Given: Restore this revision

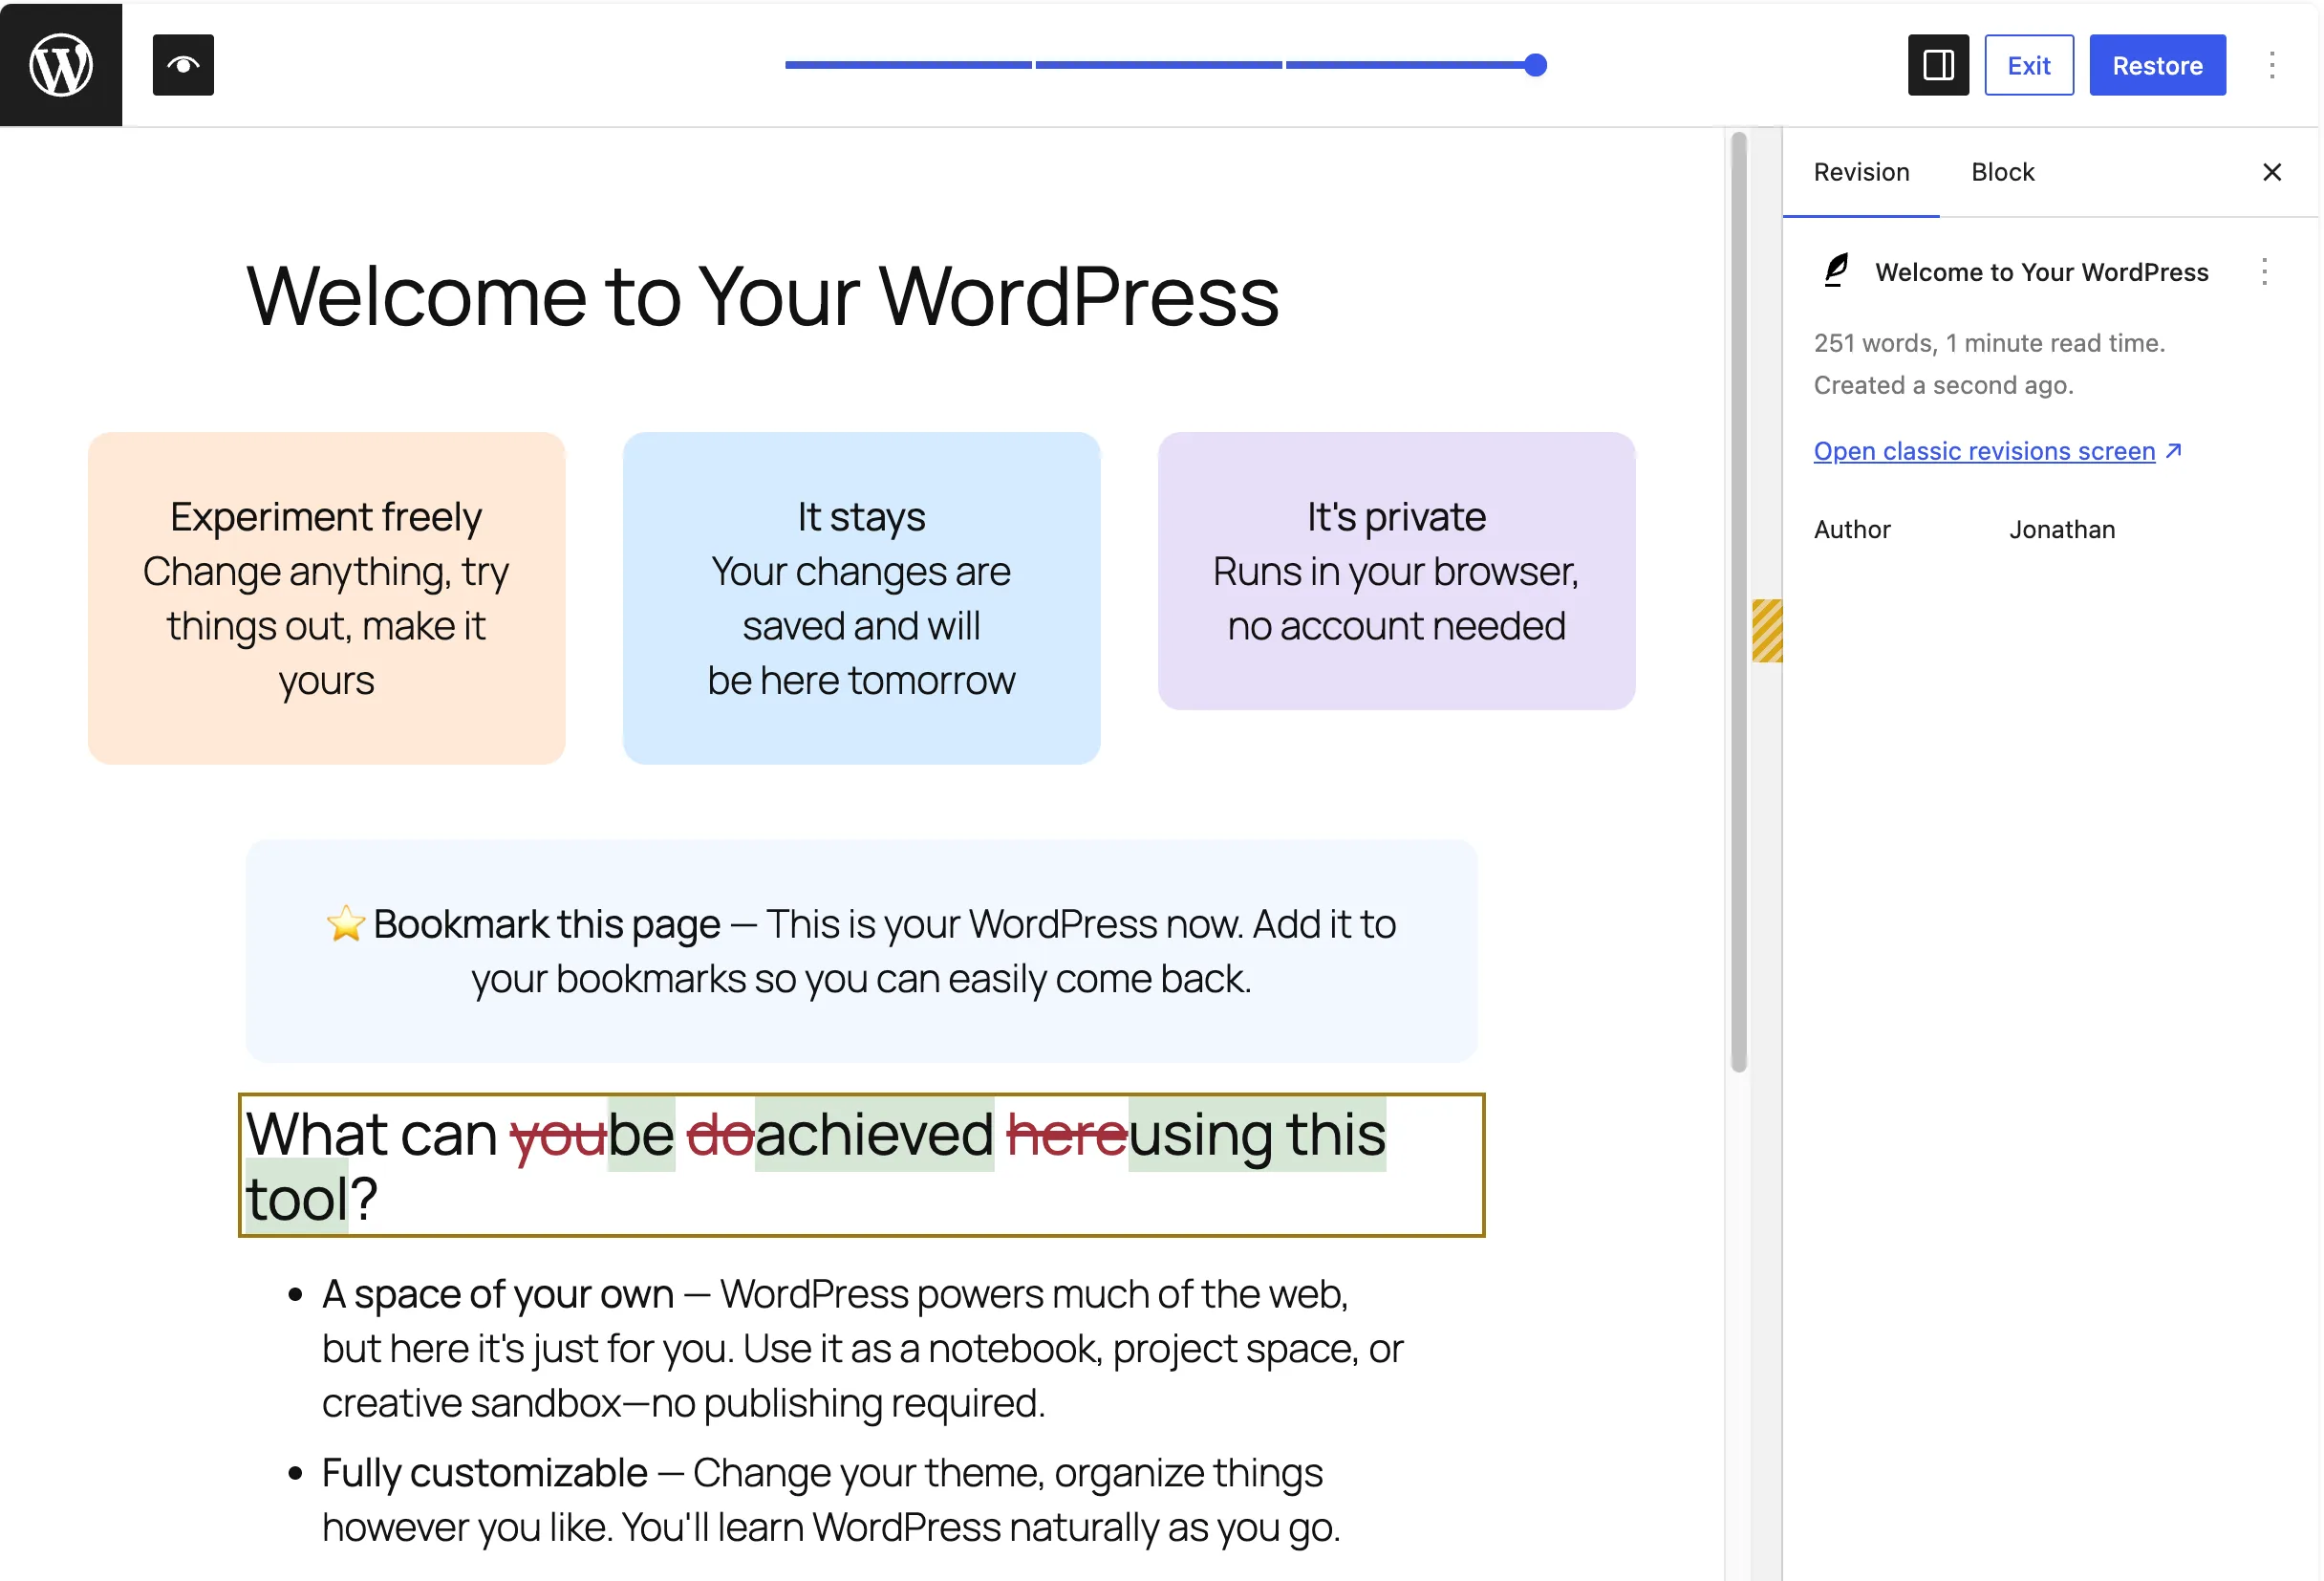Looking at the screenshot, I should (2157, 65).
